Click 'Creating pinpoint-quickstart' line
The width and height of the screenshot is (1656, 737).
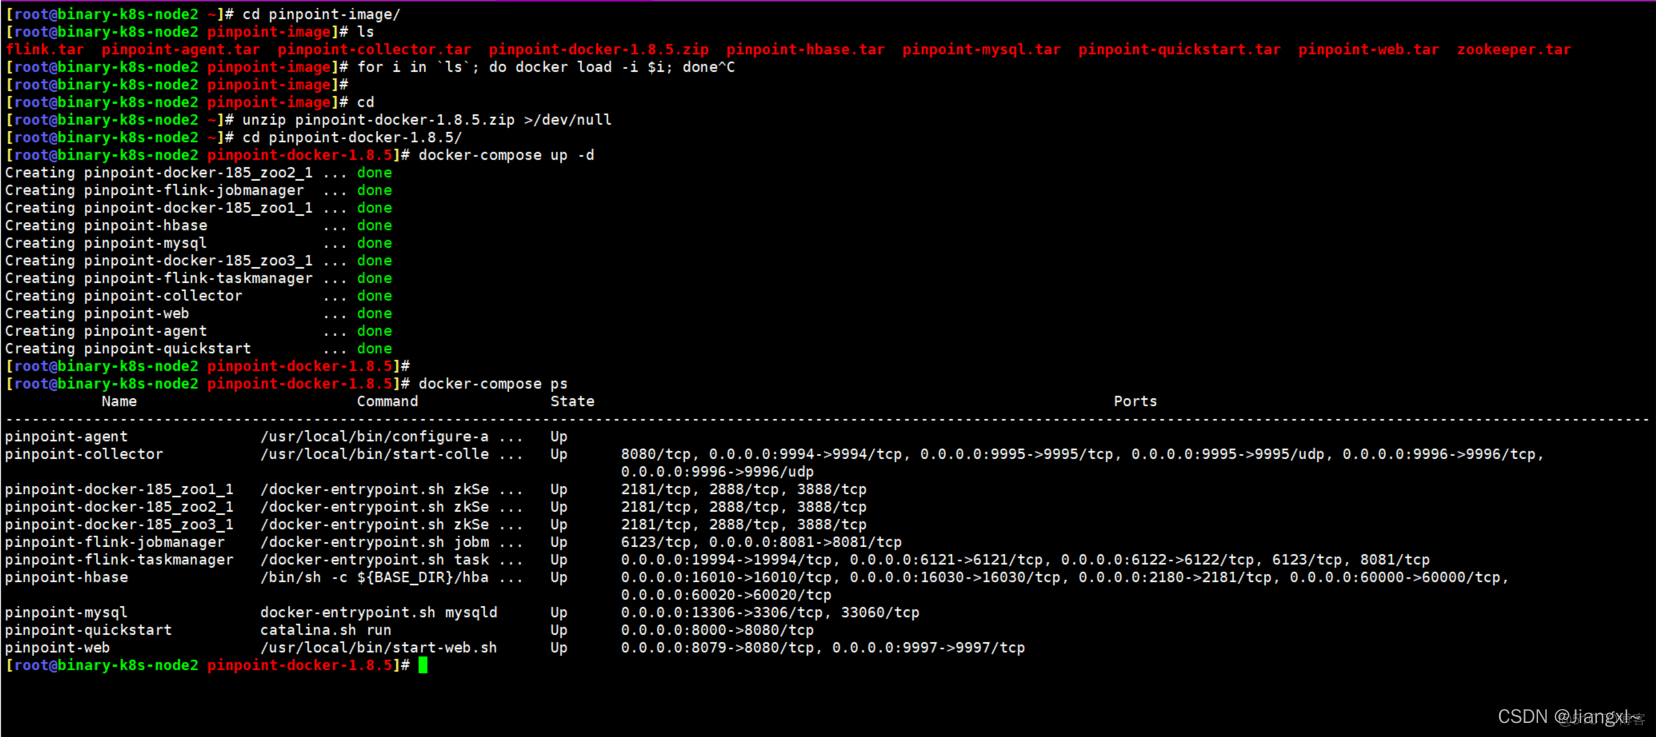tap(198, 349)
